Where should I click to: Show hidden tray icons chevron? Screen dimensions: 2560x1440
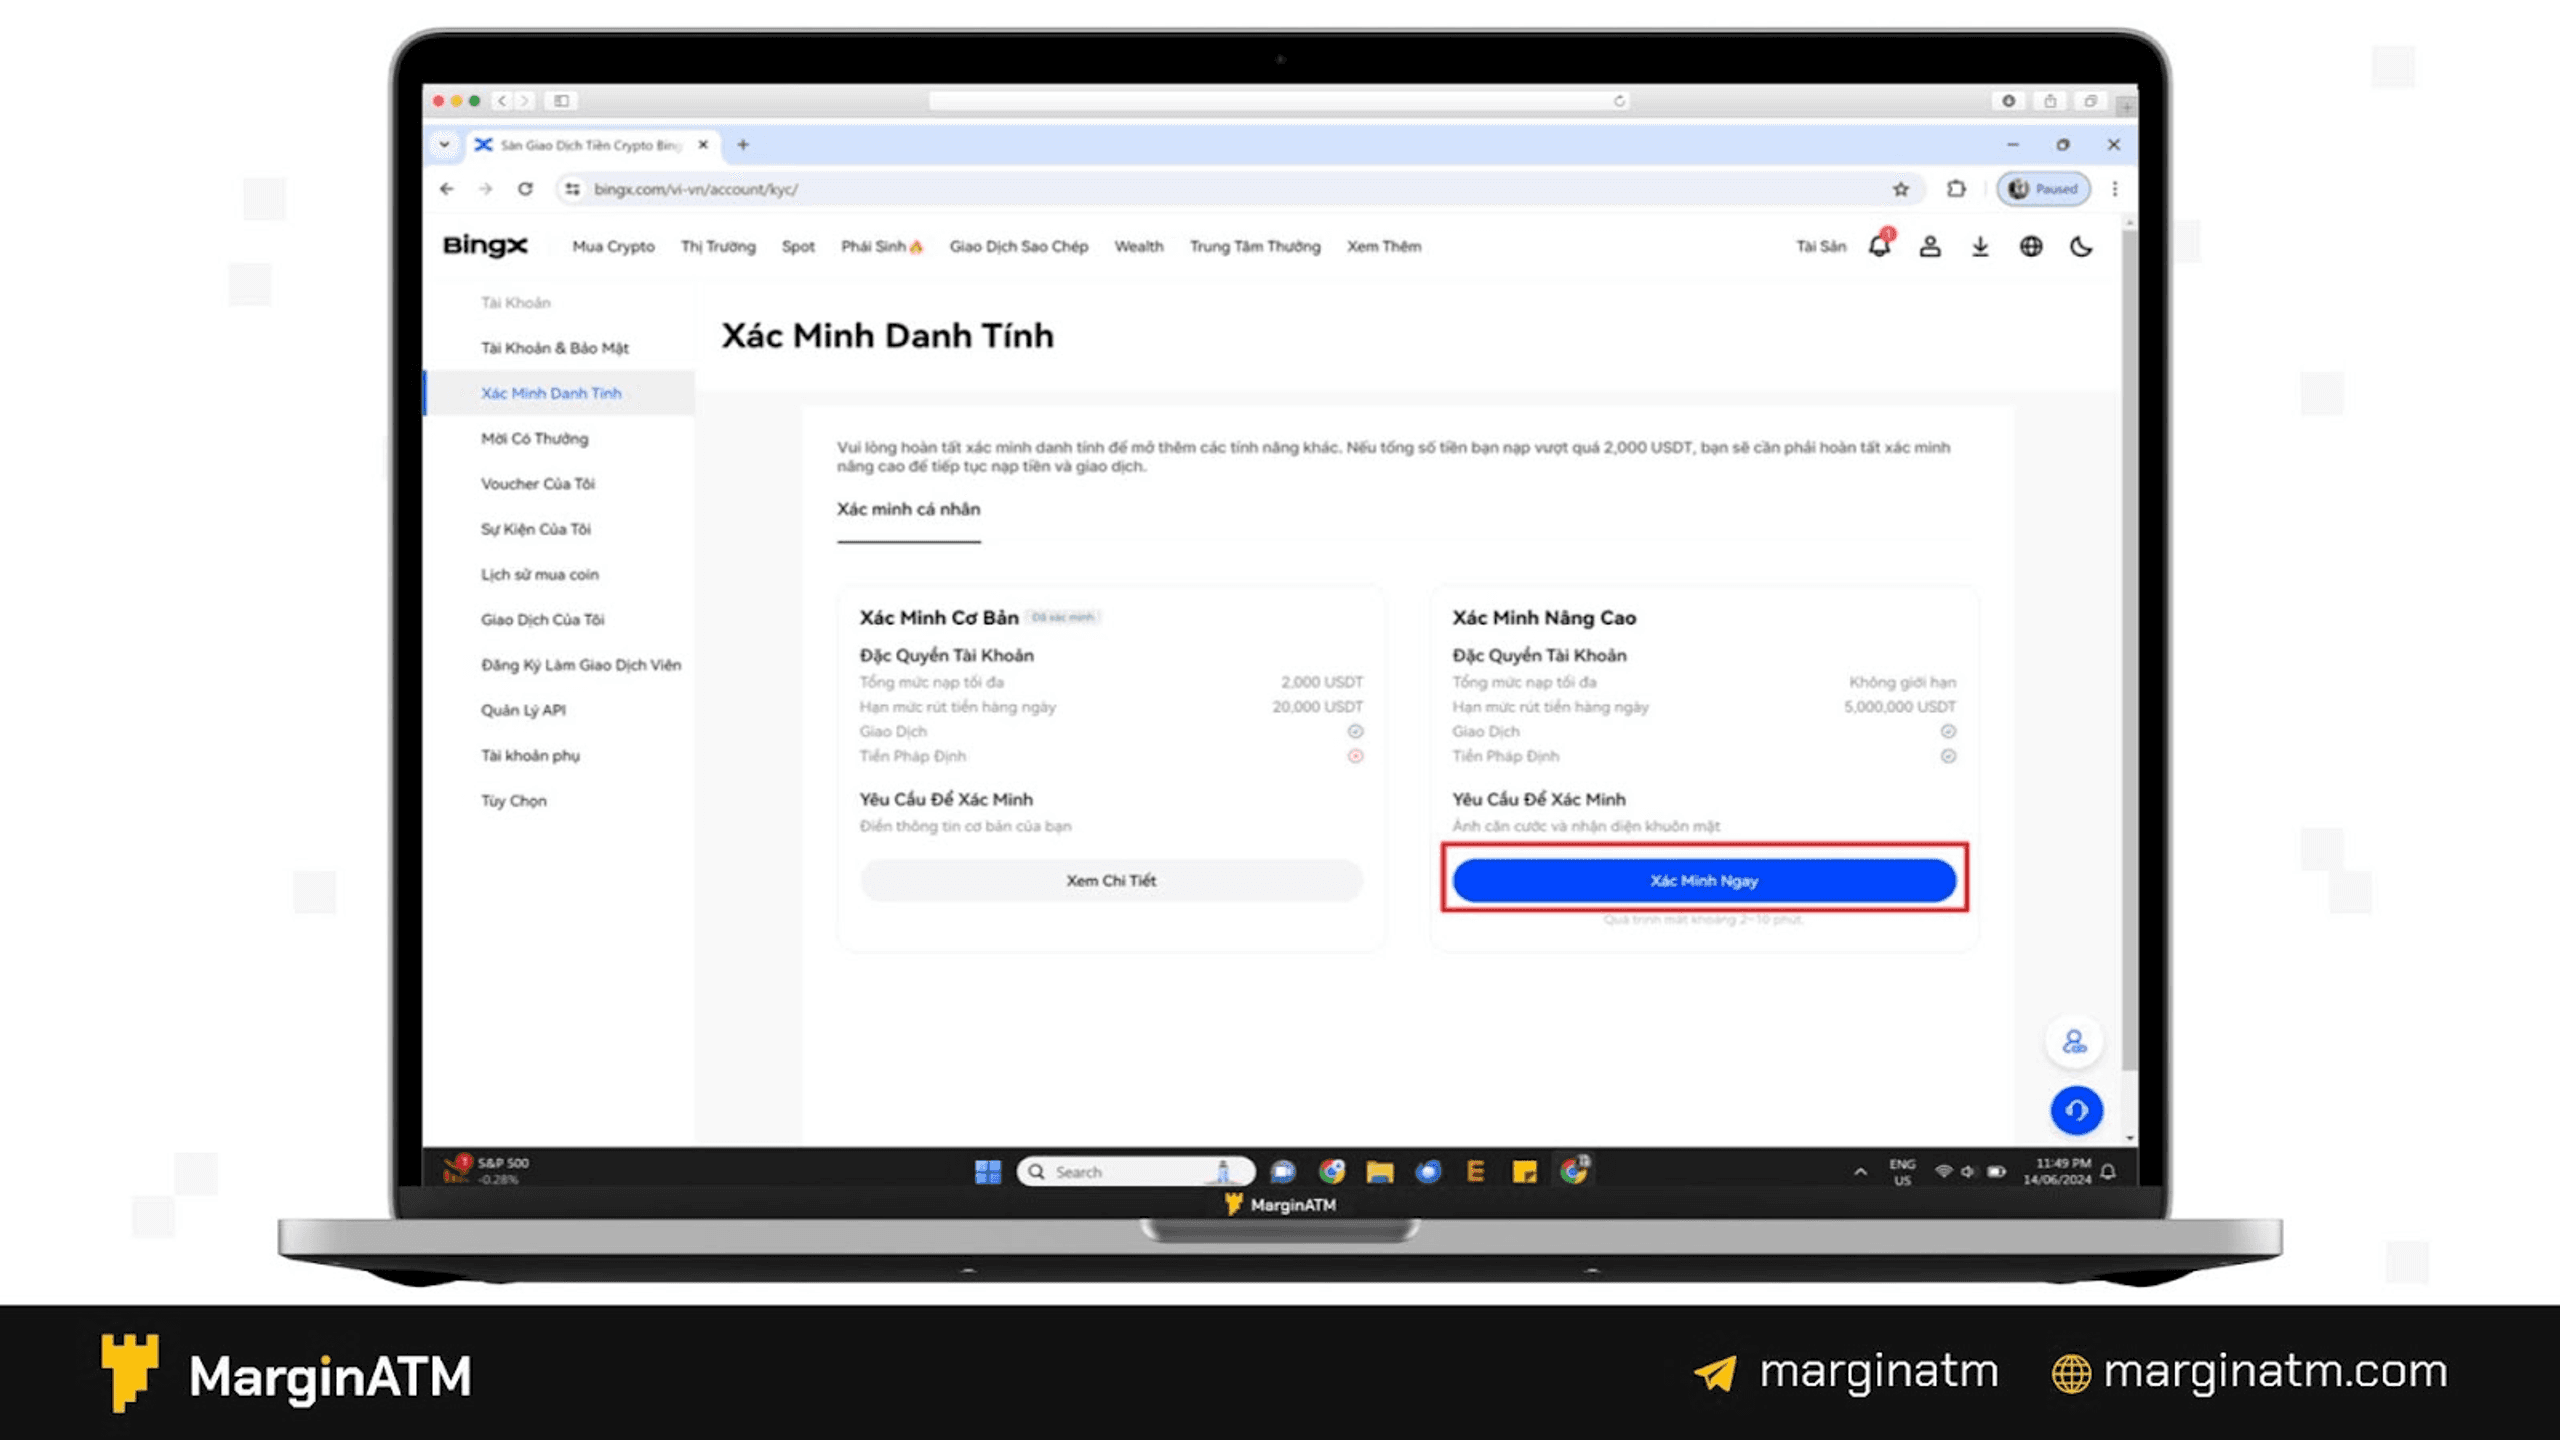(x=1860, y=1171)
